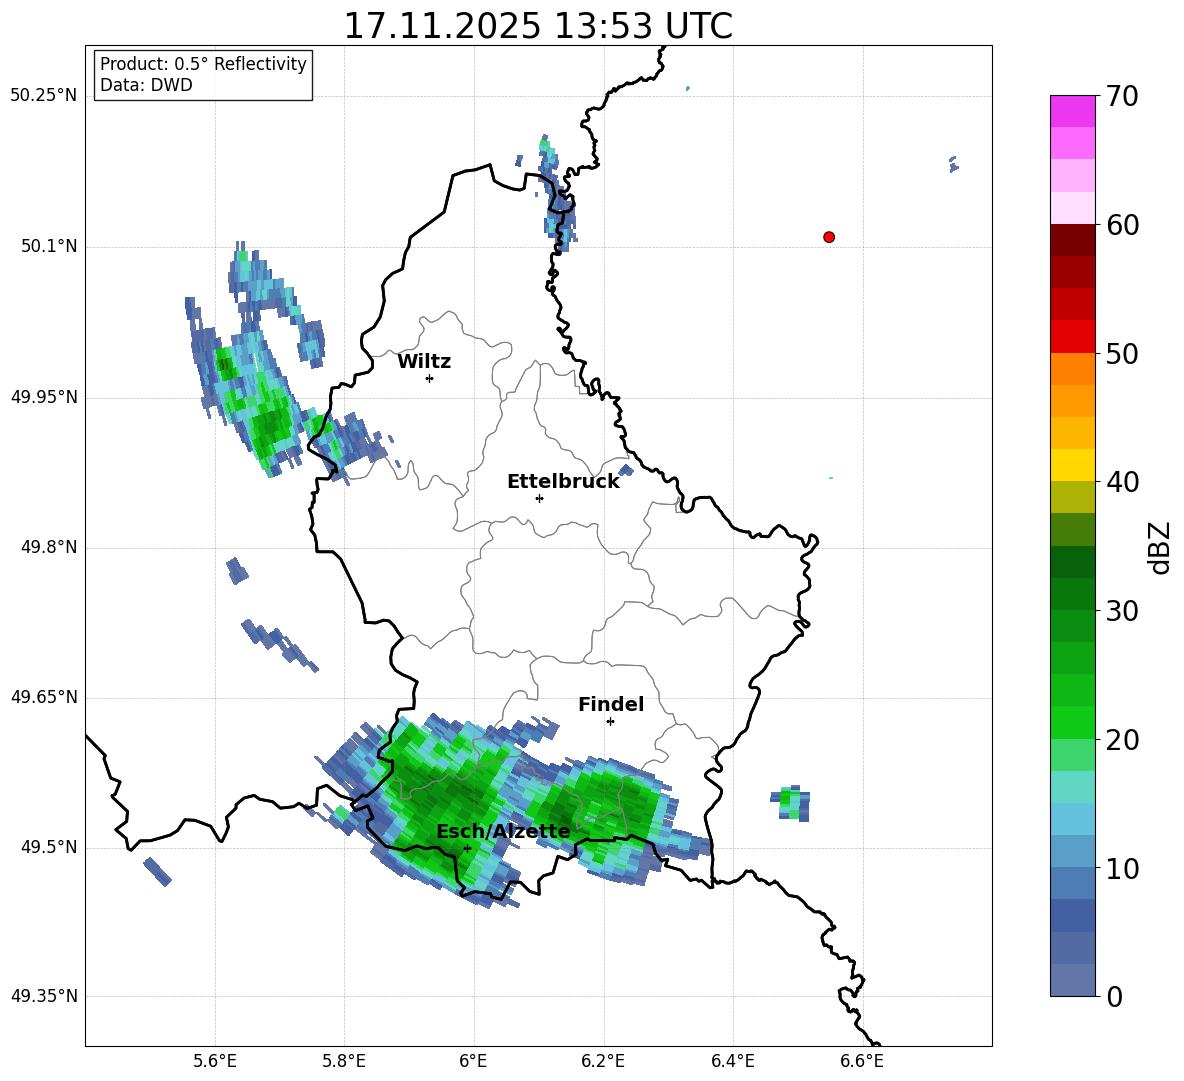Click the green 20 dBZ colorbar segment
1184x1081 pixels.
point(1072,723)
